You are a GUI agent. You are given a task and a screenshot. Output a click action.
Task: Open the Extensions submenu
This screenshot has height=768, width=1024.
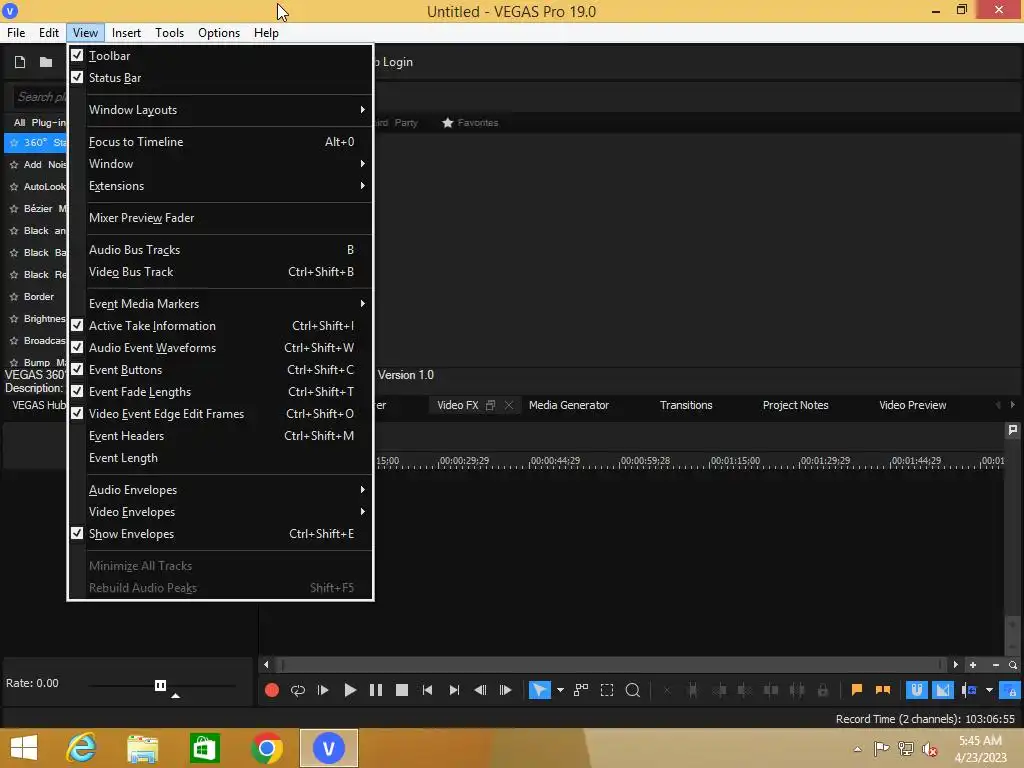(x=221, y=186)
